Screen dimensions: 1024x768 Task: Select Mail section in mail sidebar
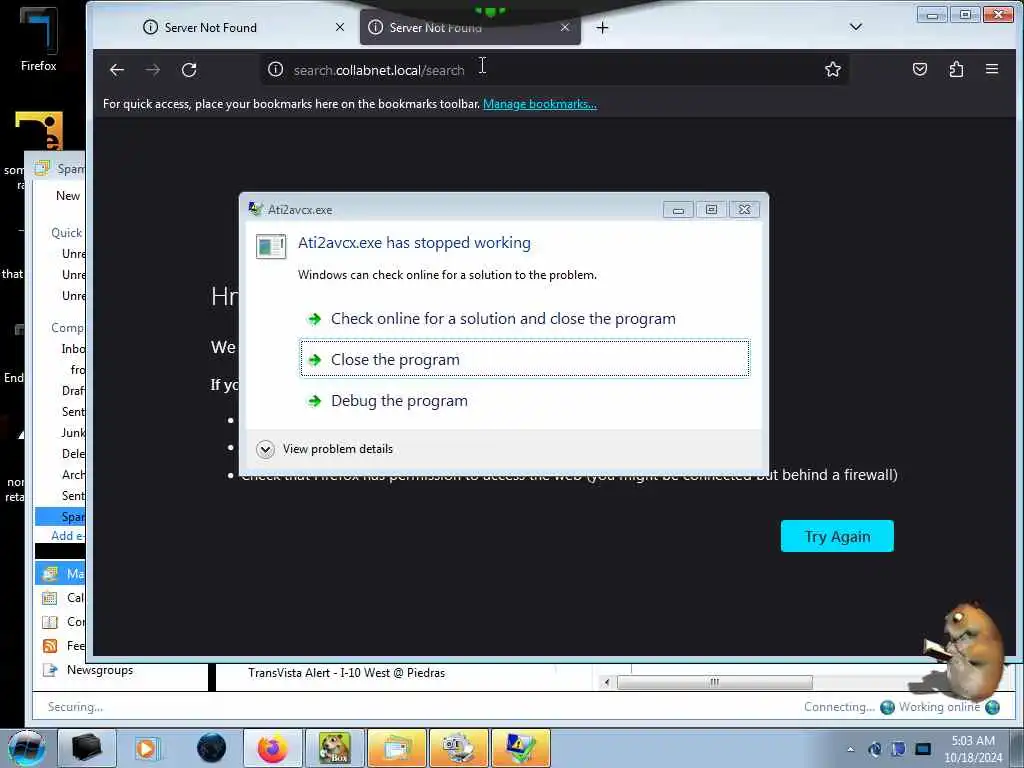(x=60, y=573)
